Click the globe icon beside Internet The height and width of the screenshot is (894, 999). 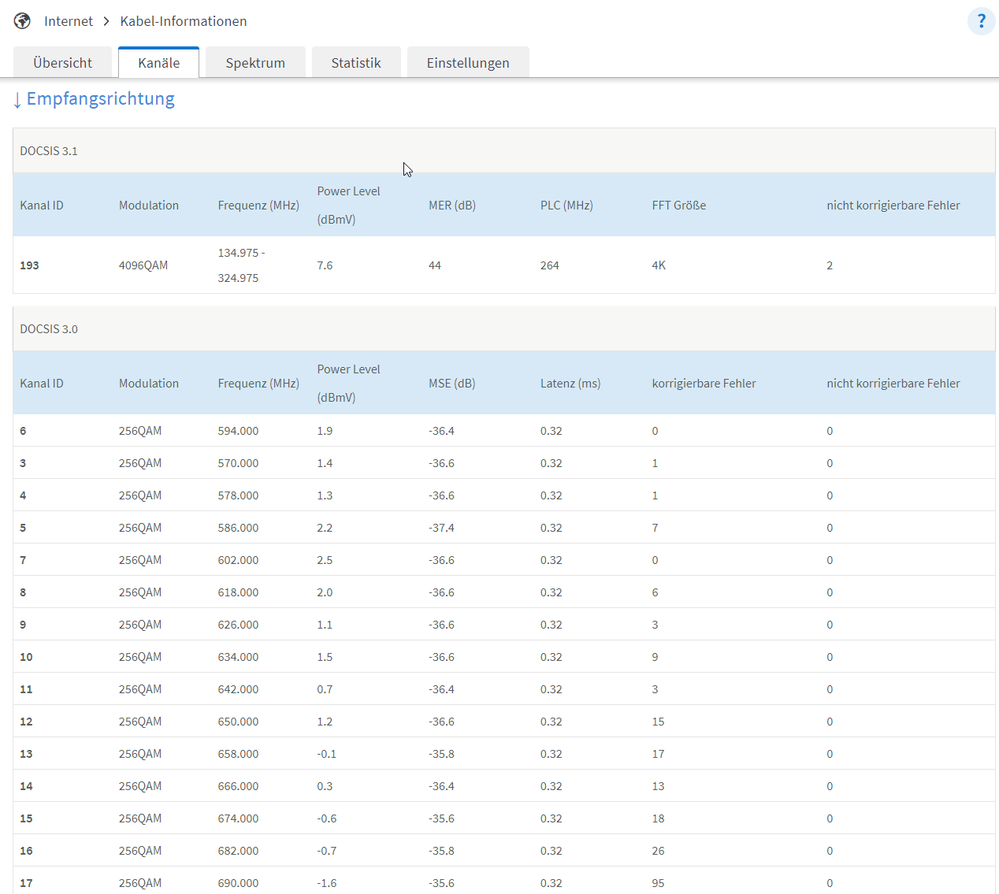coord(22,21)
